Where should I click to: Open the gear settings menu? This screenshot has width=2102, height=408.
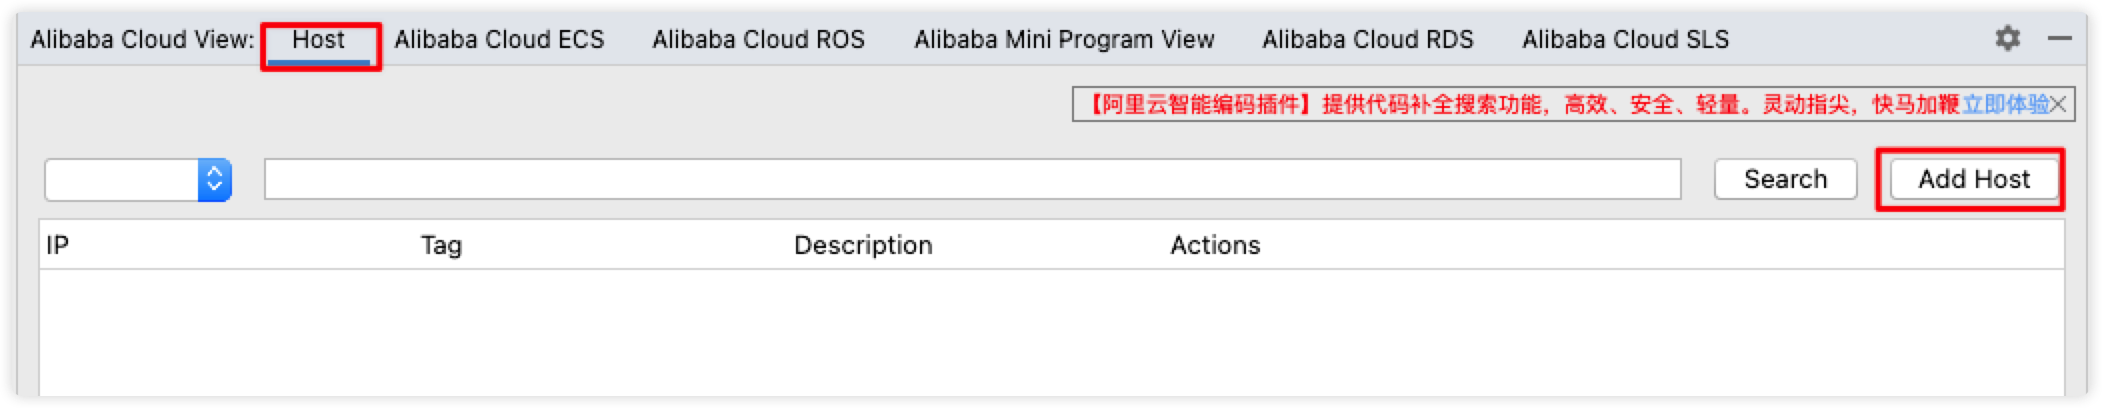tap(2007, 39)
